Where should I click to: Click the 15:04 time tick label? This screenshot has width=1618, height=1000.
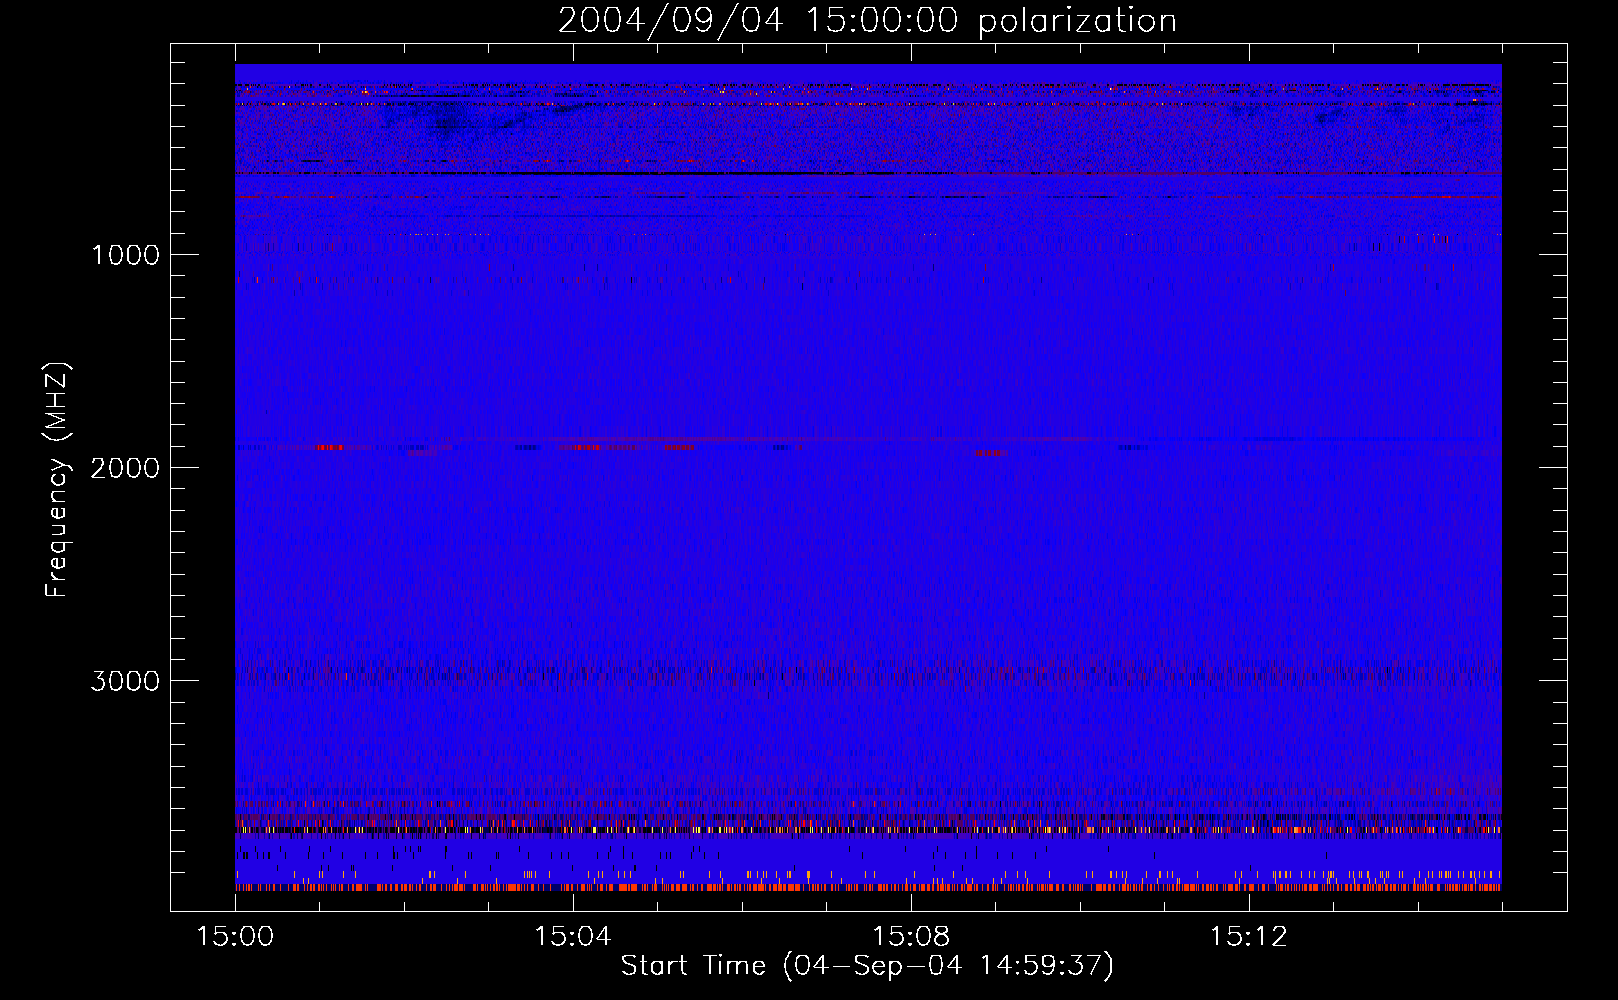click(x=573, y=936)
